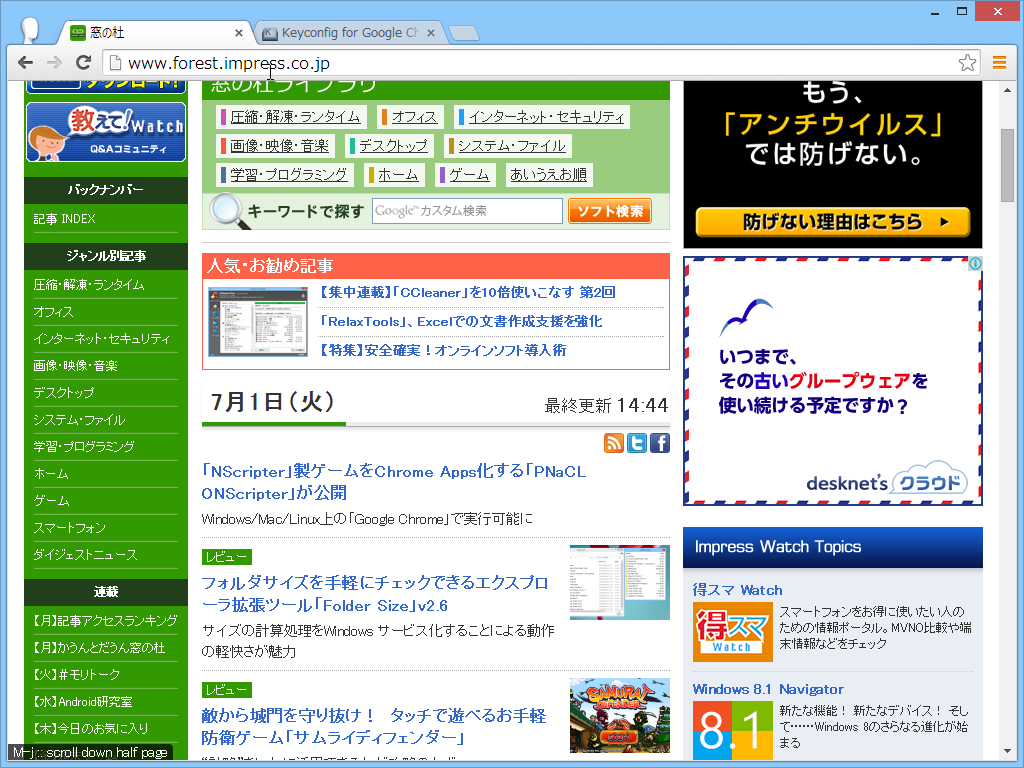Go back using the back arrow
The height and width of the screenshot is (768, 1024).
click(25, 62)
